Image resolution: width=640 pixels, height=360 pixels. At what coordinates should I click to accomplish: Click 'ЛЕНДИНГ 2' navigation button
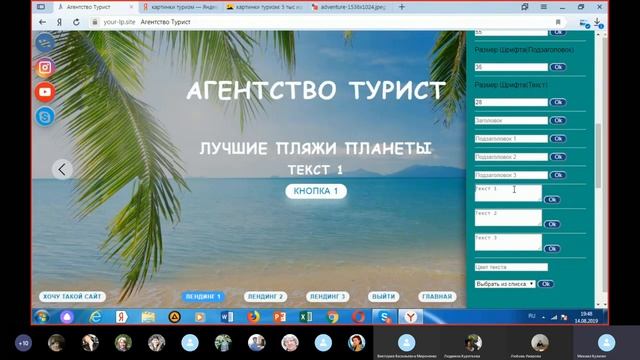point(265,297)
